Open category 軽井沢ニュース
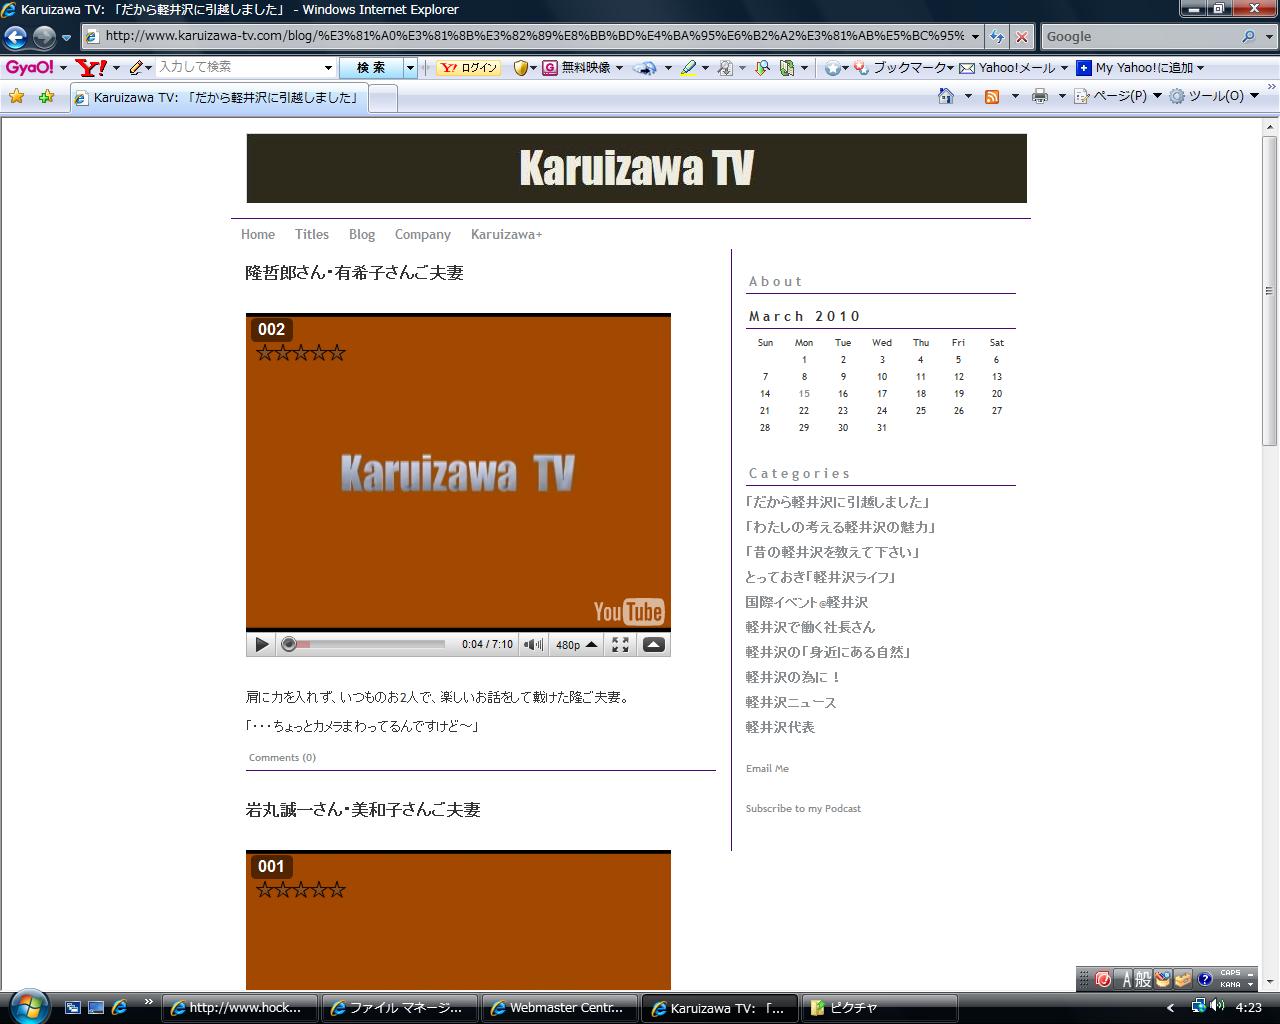1280x1024 pixels. tap(791, 702)
